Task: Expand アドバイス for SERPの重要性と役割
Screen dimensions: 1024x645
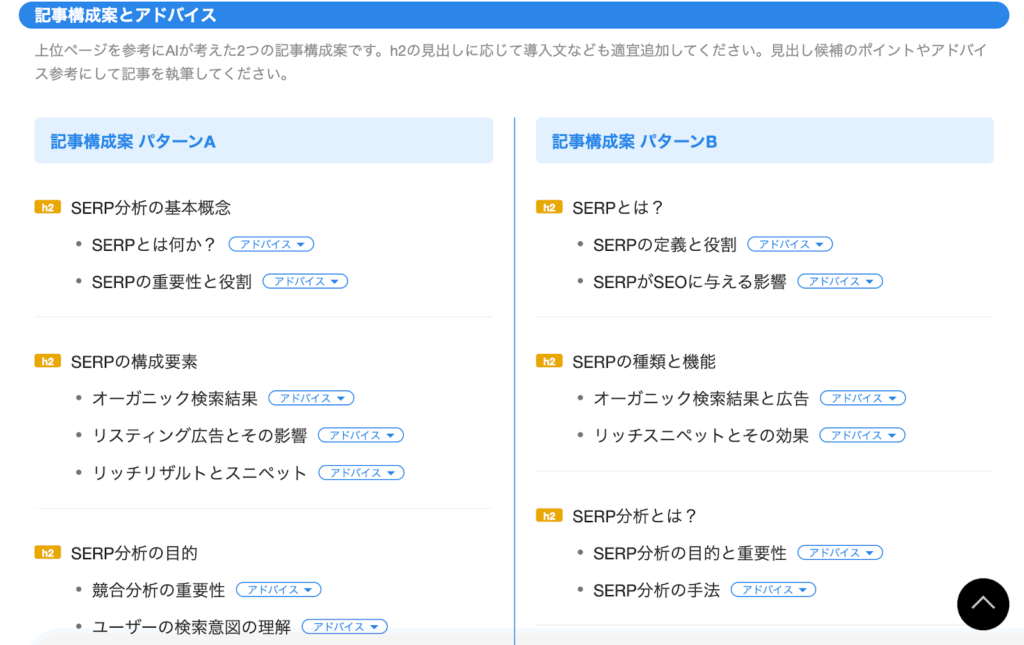Action: [305, 282]
